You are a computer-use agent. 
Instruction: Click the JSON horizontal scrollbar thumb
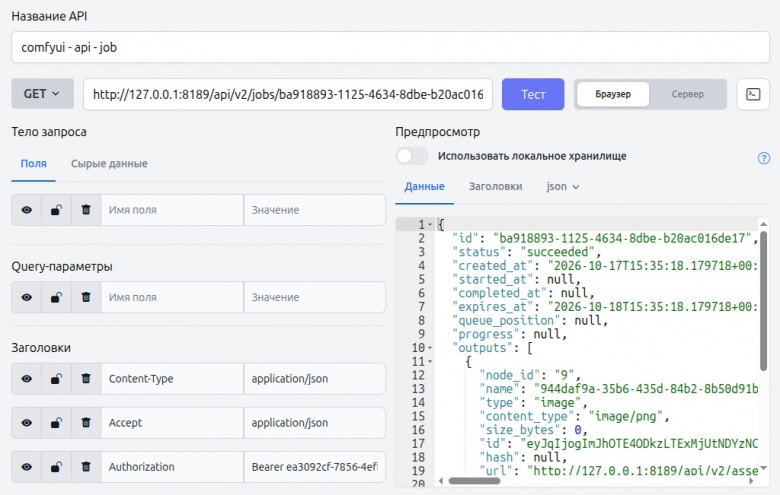[x=474, y=481]
